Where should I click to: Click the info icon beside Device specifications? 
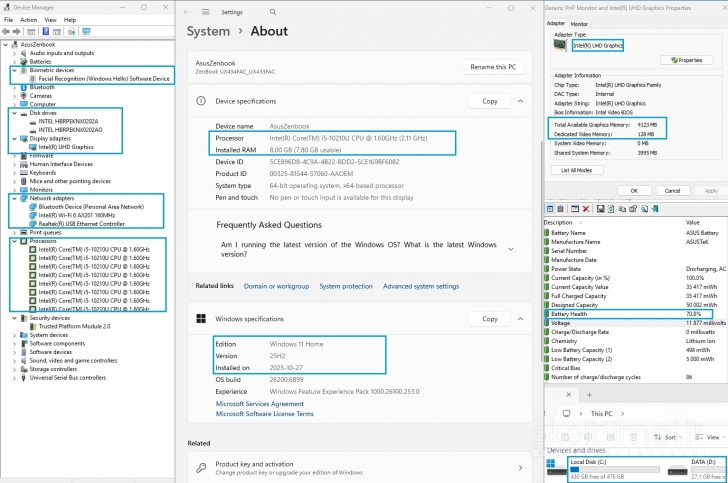201,101
